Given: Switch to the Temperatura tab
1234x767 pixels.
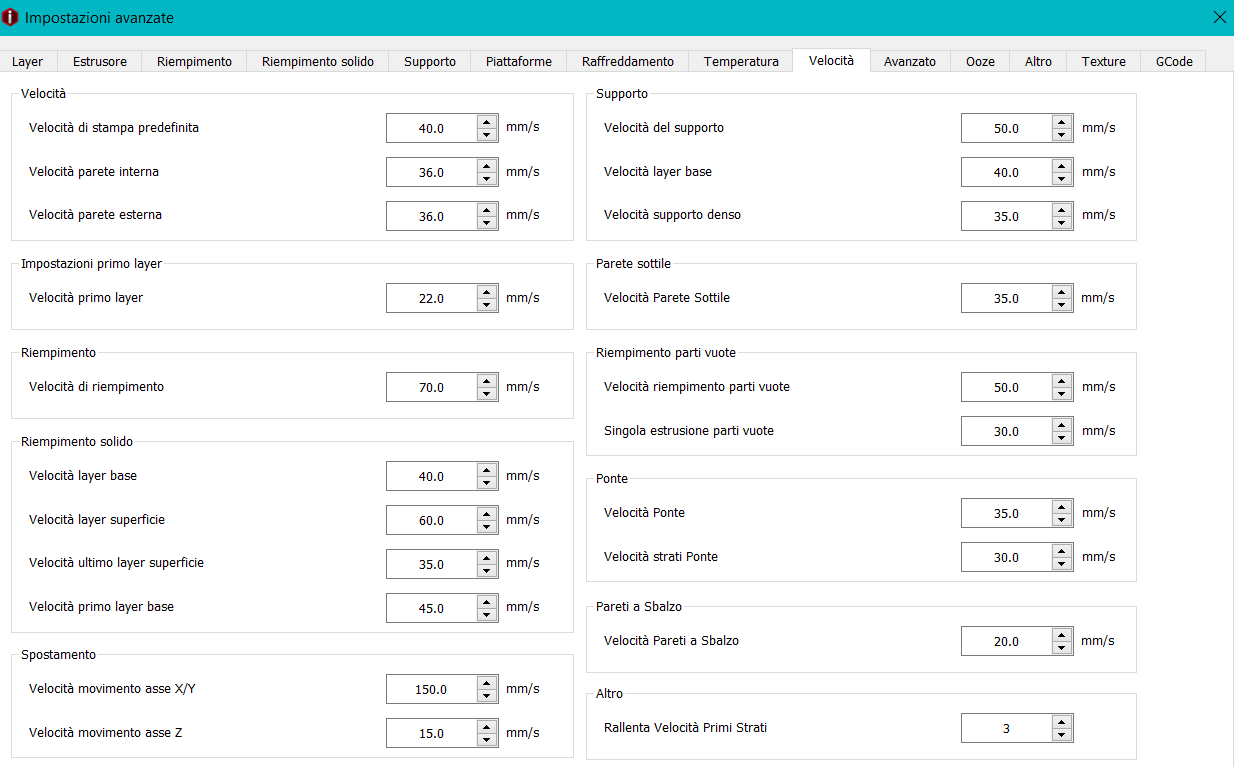Looking at the screenshot, I should pyautogui.click(x=741, y=62).
